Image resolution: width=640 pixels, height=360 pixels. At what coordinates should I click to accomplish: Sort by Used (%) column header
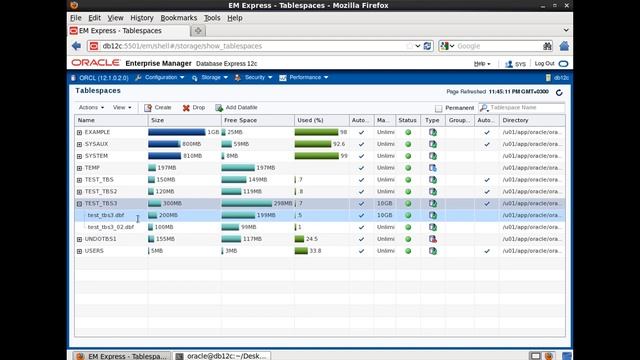coord(322,120)
